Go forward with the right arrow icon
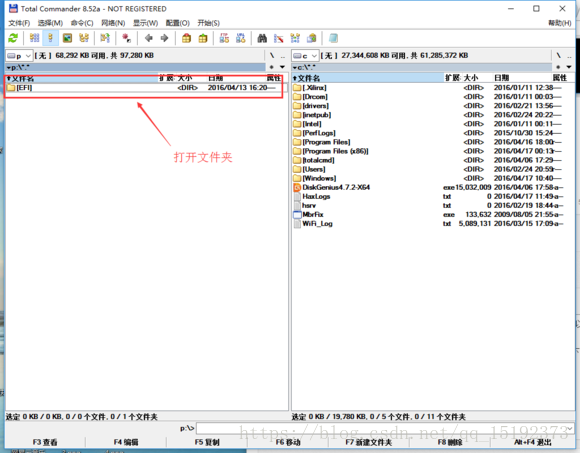This screenshot has height=453, width=580. (x=165, y=38)
